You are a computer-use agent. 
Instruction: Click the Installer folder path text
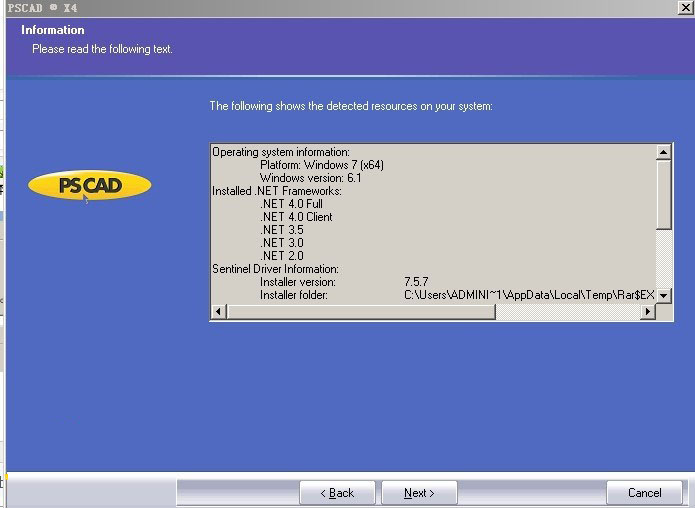(528, 295)
